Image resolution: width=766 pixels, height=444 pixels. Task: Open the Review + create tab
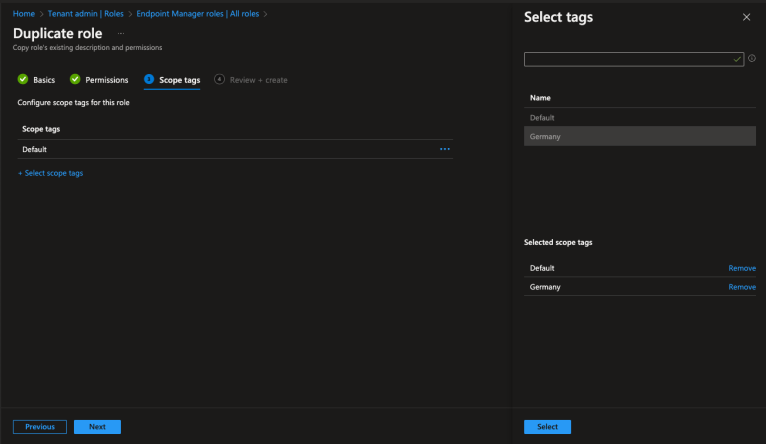click(259, 80)
